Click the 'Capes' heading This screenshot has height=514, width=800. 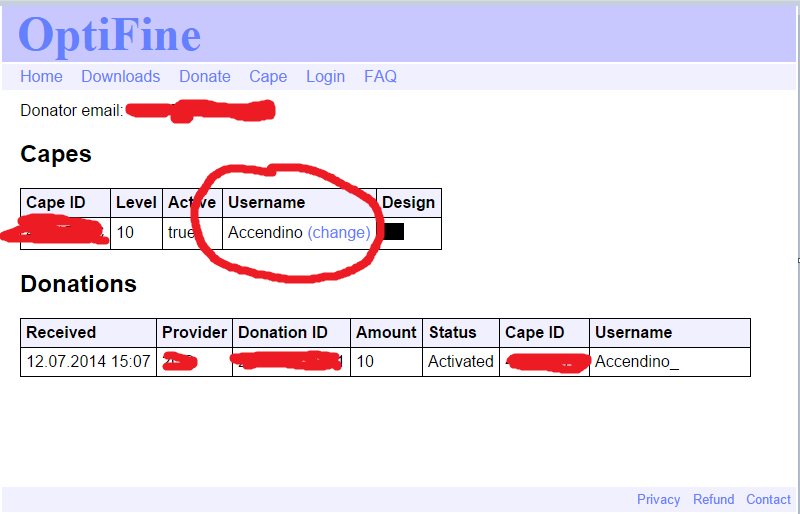coord(56,154)
